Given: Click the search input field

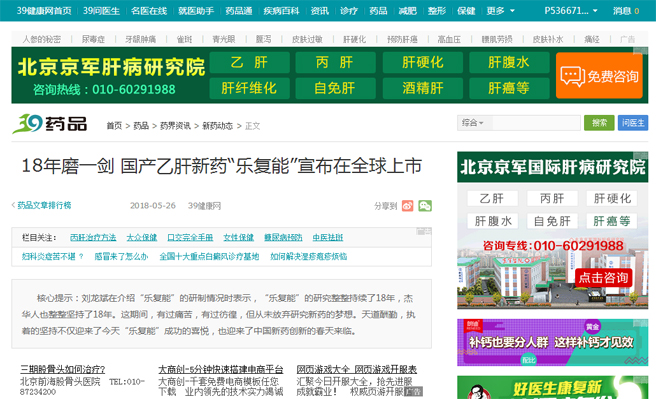Looking at the screenshot, I should pyautogui.click(x=536, y=123).
